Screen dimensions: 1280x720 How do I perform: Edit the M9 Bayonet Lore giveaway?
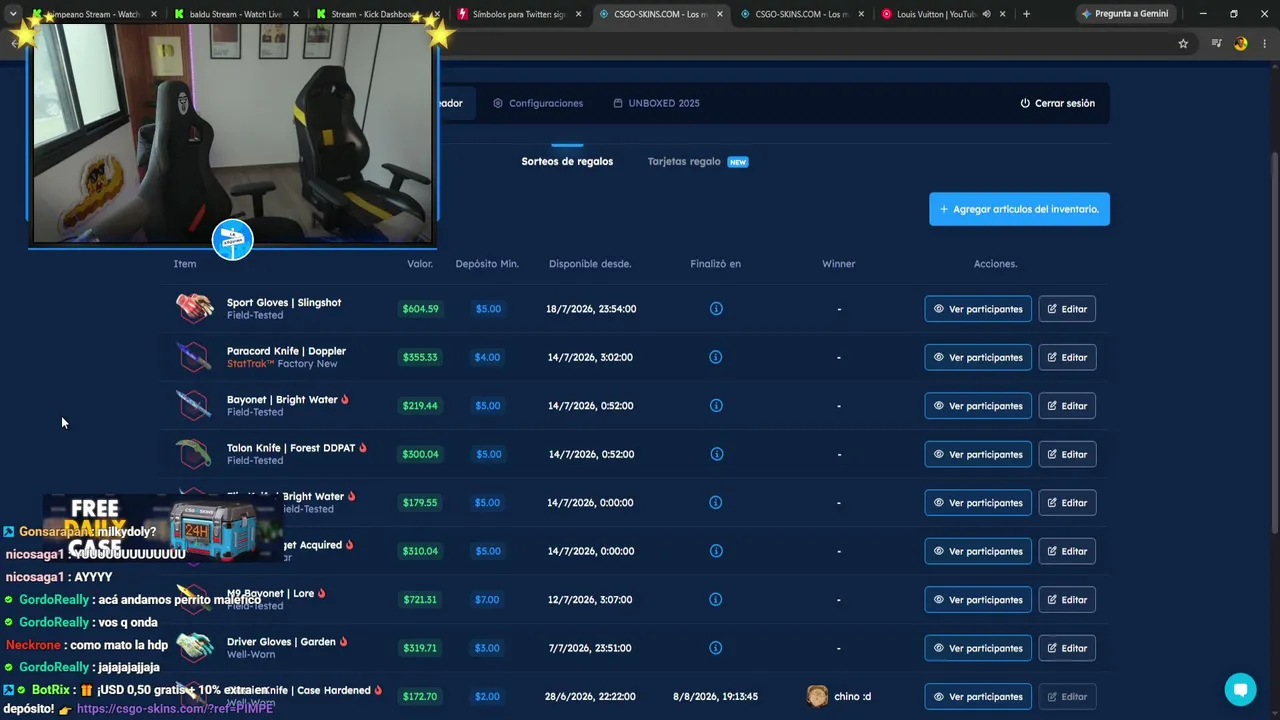(1067, 600)
